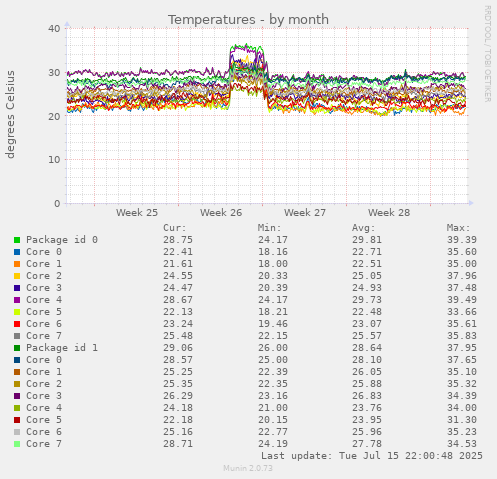497x479 pixels.
Task: Click the max value 31.30
Action: point(462,420)
